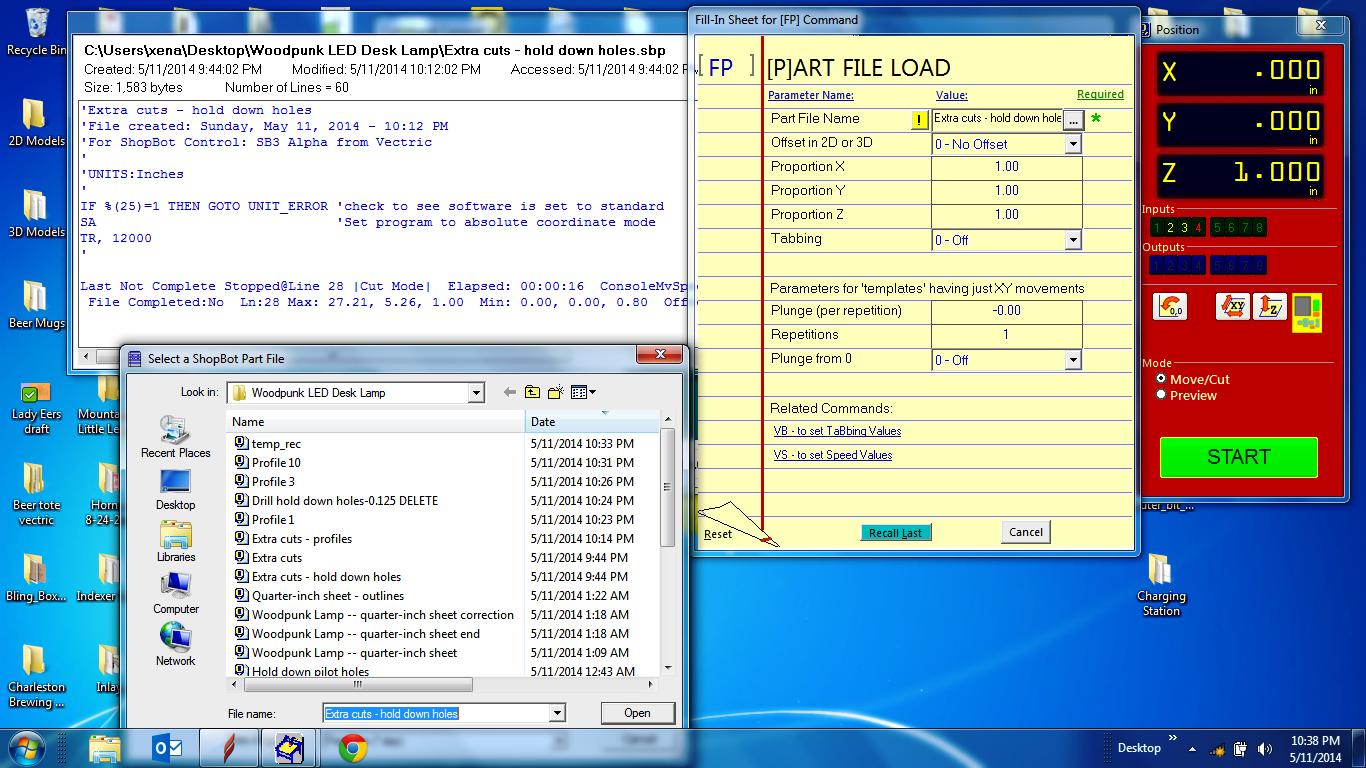
Task: Create a new folder in file dialog
Action: tap(555, 393)
